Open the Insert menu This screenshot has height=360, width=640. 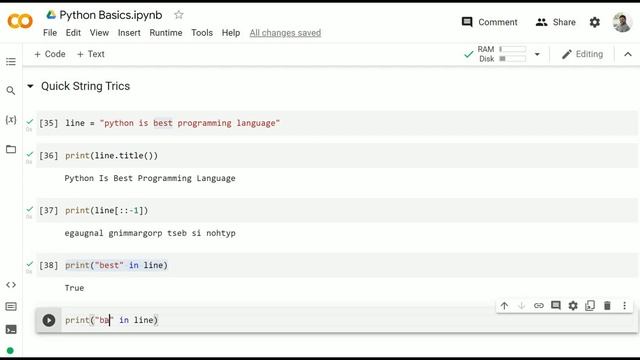pyautogui.click(x=129, y=33)
